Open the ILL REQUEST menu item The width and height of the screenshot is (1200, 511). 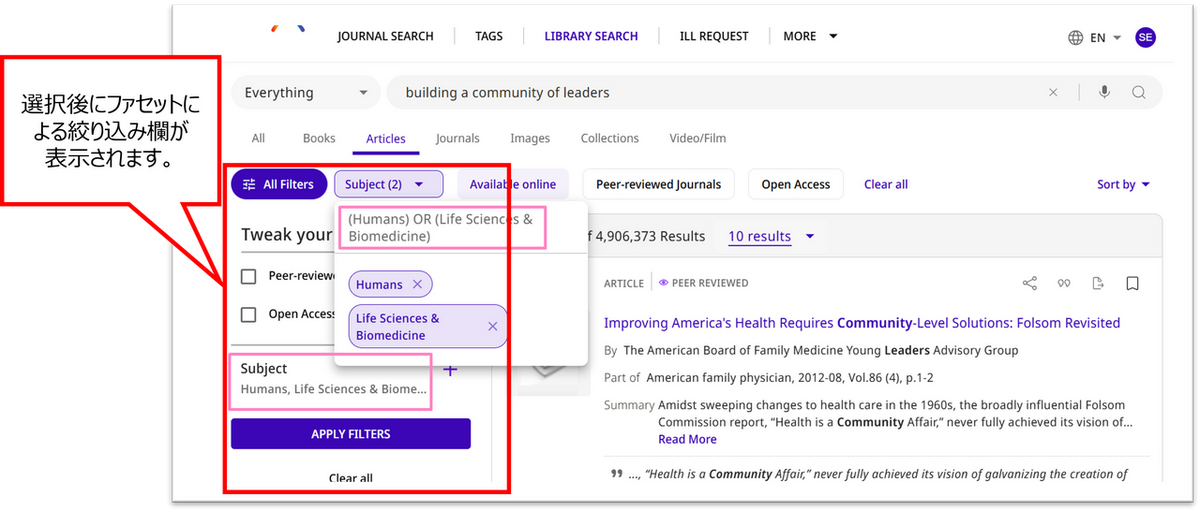tap(713, 36)
